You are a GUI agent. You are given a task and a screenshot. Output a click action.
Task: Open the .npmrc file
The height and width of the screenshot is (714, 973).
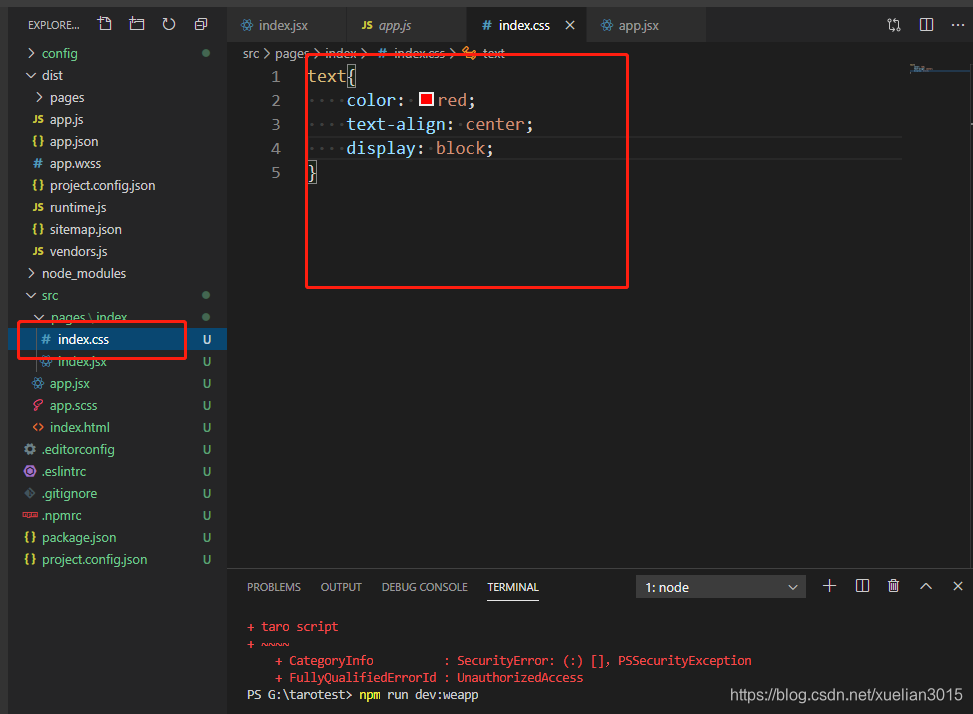(118, 515)
